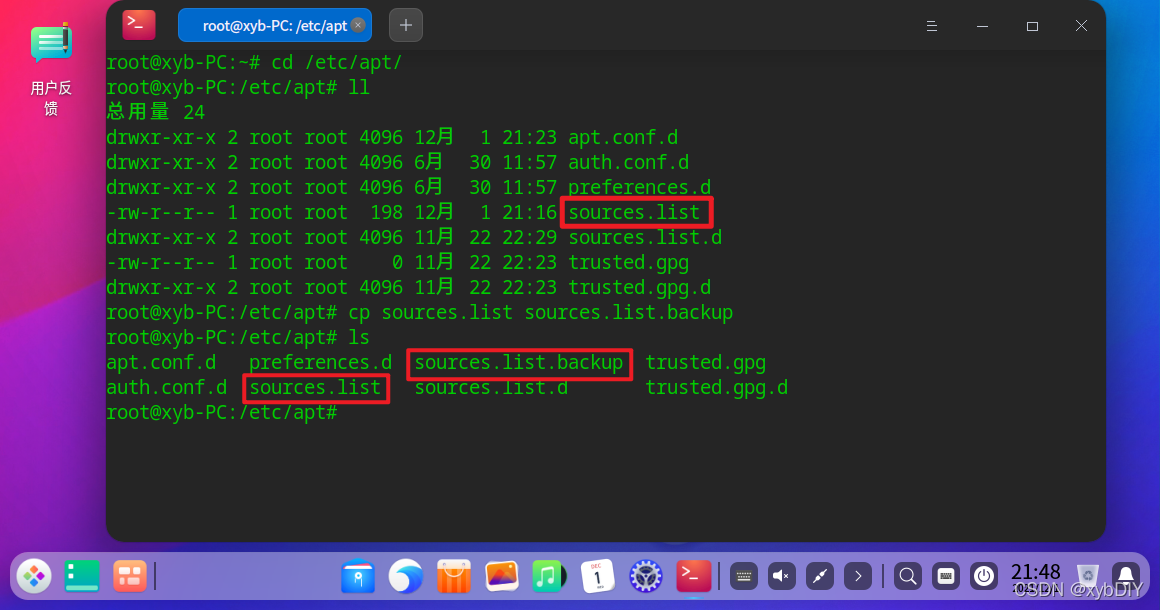Click apt.conf.d in the ll listing
Viewport: 1160px width, 610px height.
tap(623, 138)
